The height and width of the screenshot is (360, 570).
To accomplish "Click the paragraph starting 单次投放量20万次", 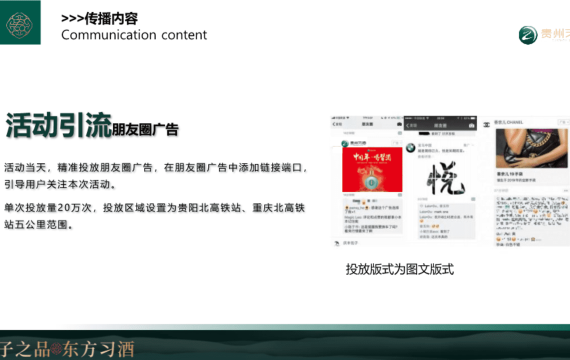I will 154,216.
